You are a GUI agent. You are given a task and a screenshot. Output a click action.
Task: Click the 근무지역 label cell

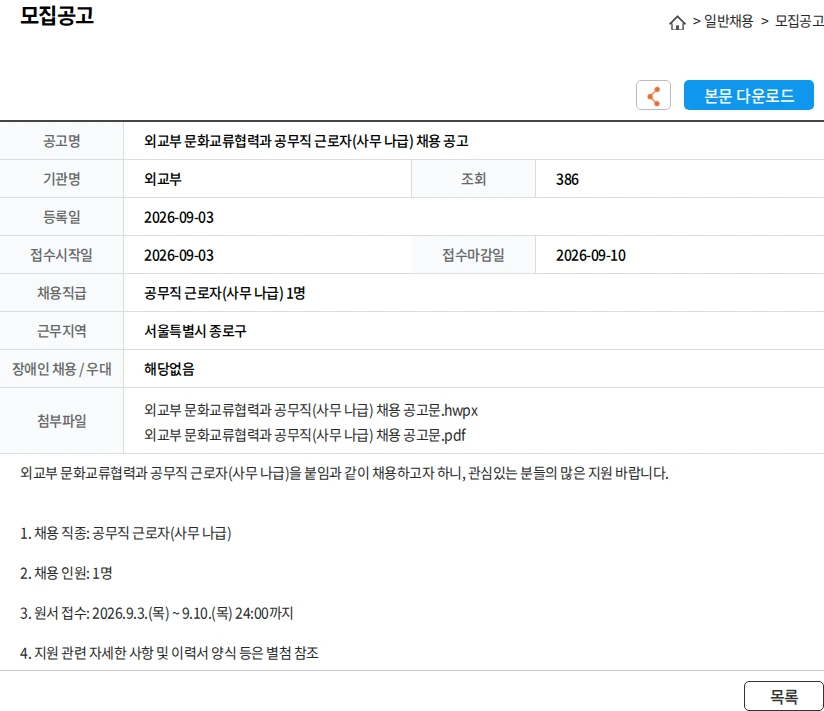61,331
